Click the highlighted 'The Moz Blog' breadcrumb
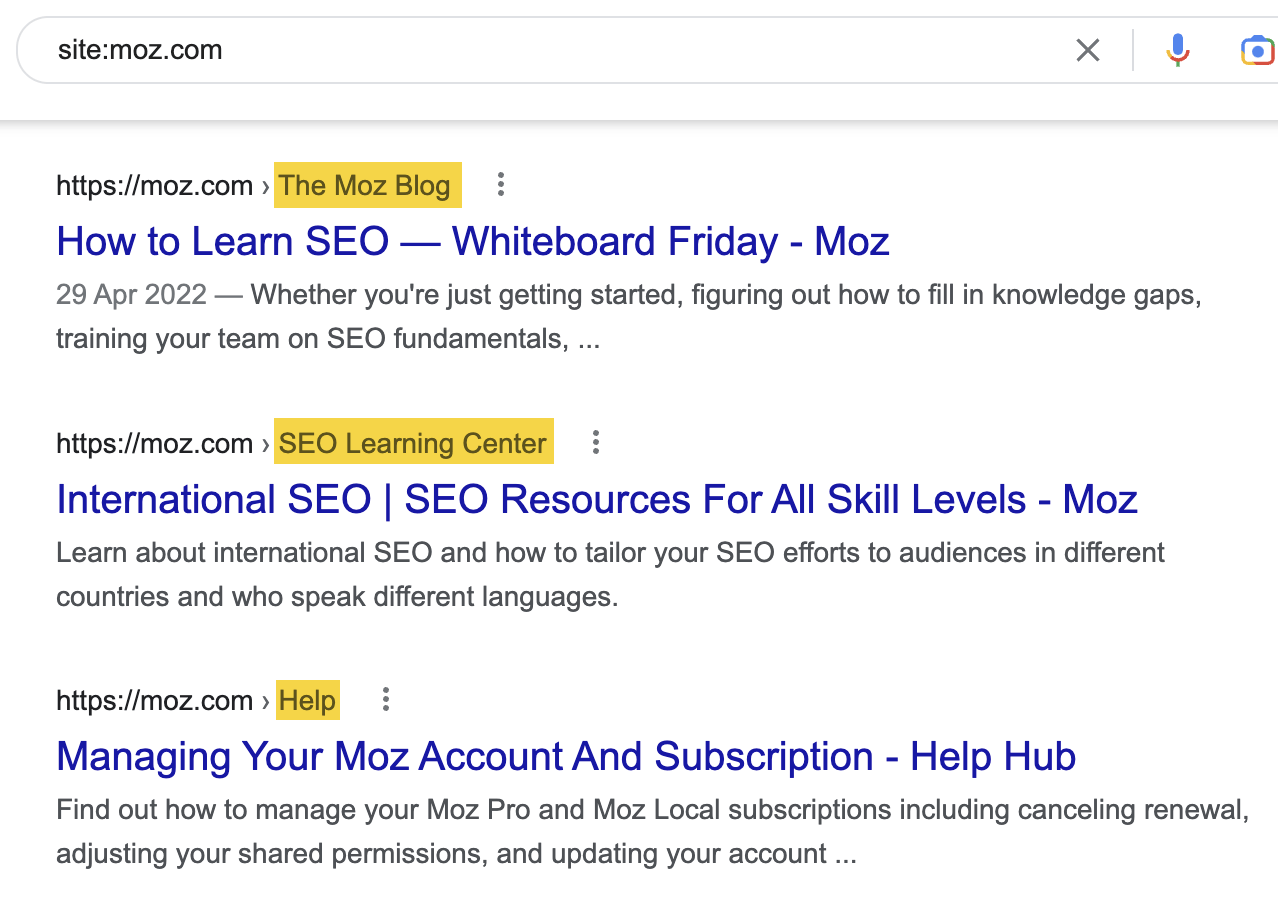The height and width of the screenshot is (914, 1278). click(367, 185)
